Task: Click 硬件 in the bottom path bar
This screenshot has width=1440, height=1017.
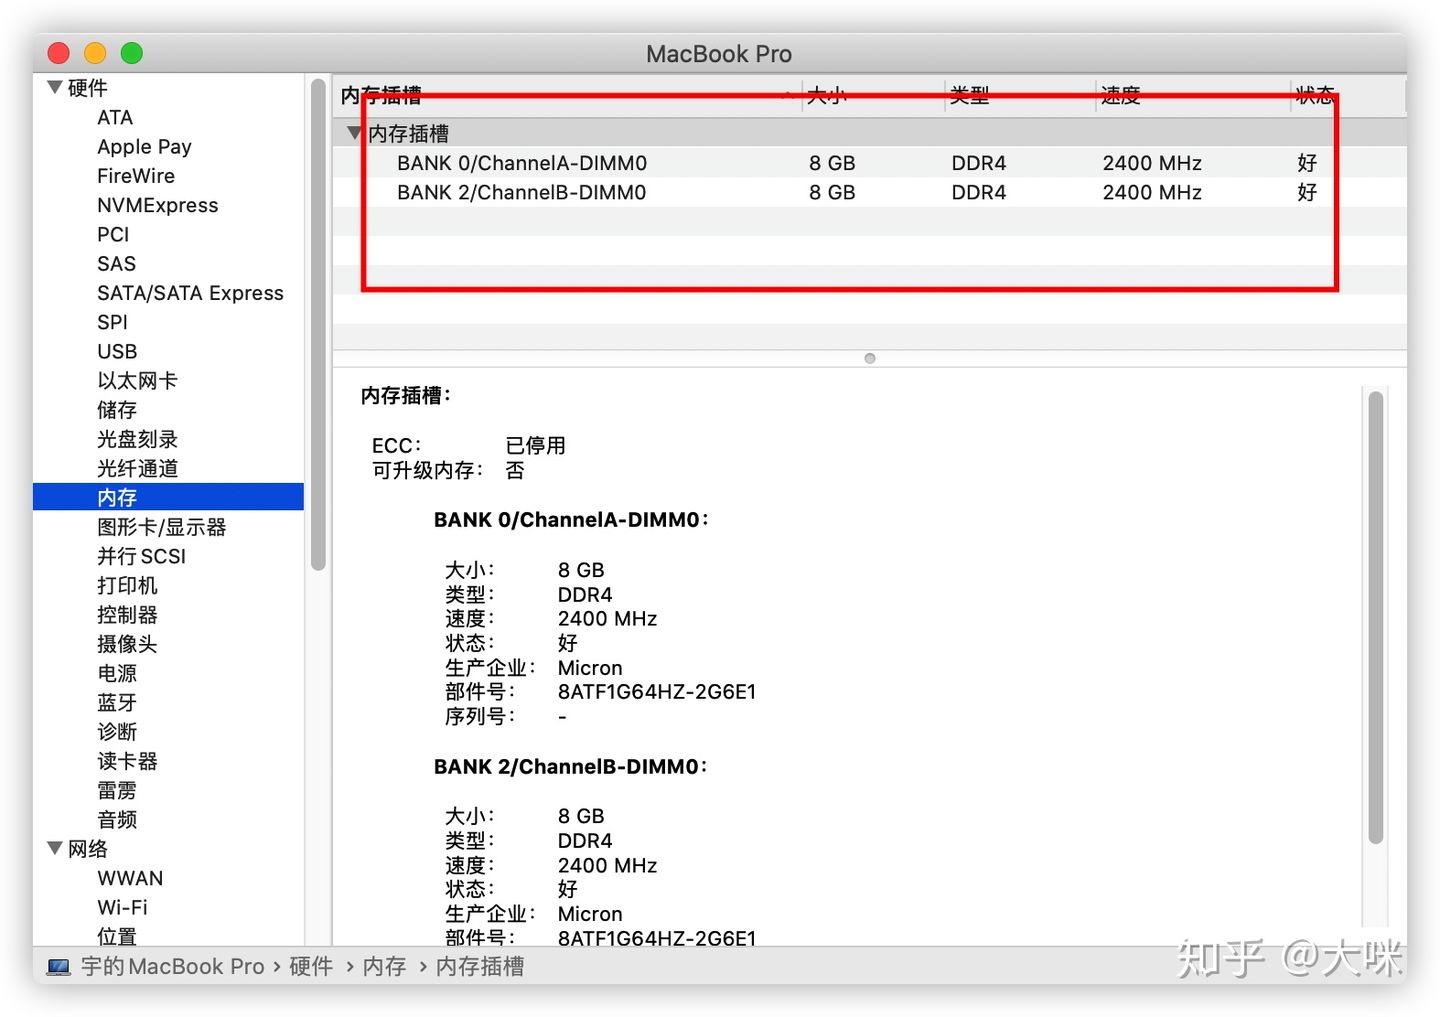Action: pos(310,967)
